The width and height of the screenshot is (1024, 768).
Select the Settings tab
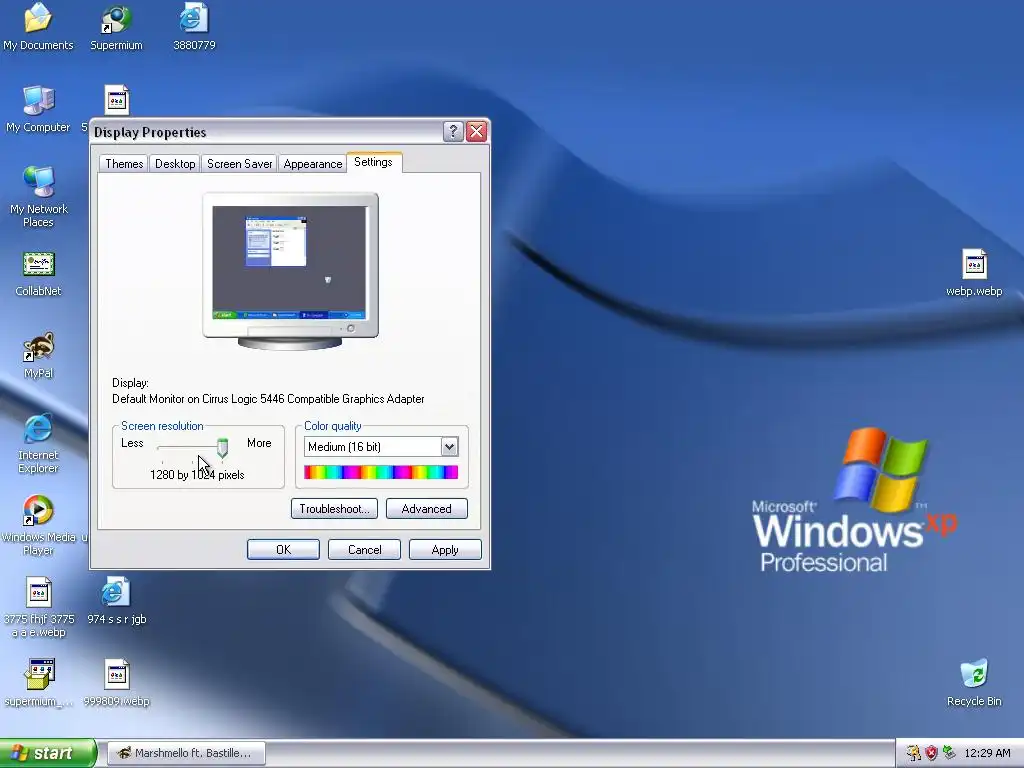(x=374, y=162)
